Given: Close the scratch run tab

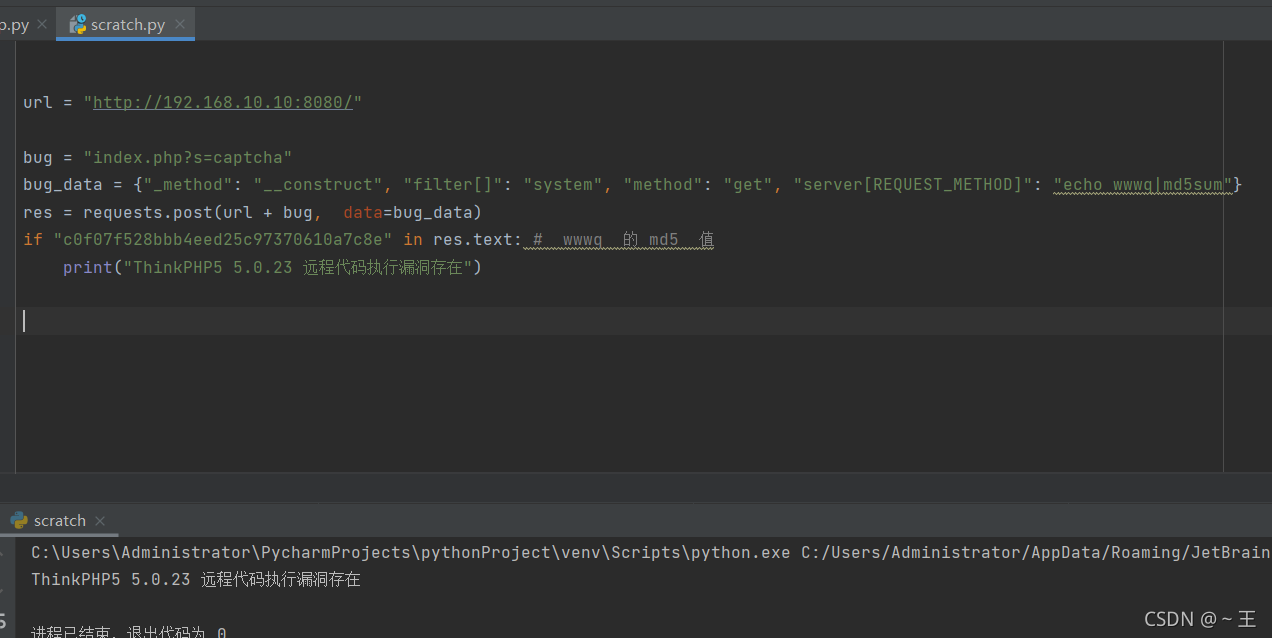Looking at the screenshot, I should (x=100, y=521).
